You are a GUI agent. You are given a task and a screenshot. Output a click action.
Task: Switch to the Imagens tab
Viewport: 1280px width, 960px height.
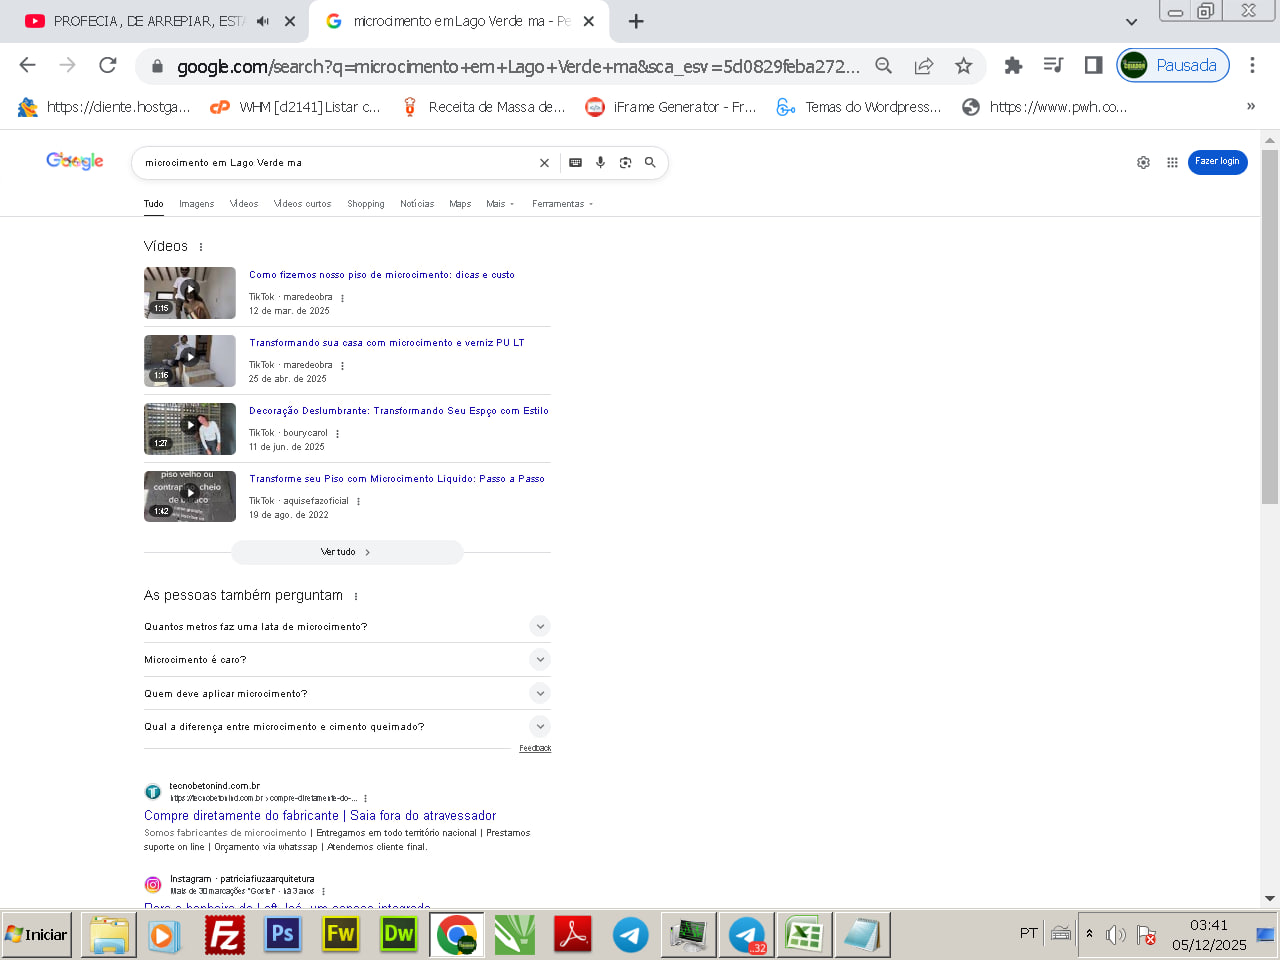(x=196, y=204)
